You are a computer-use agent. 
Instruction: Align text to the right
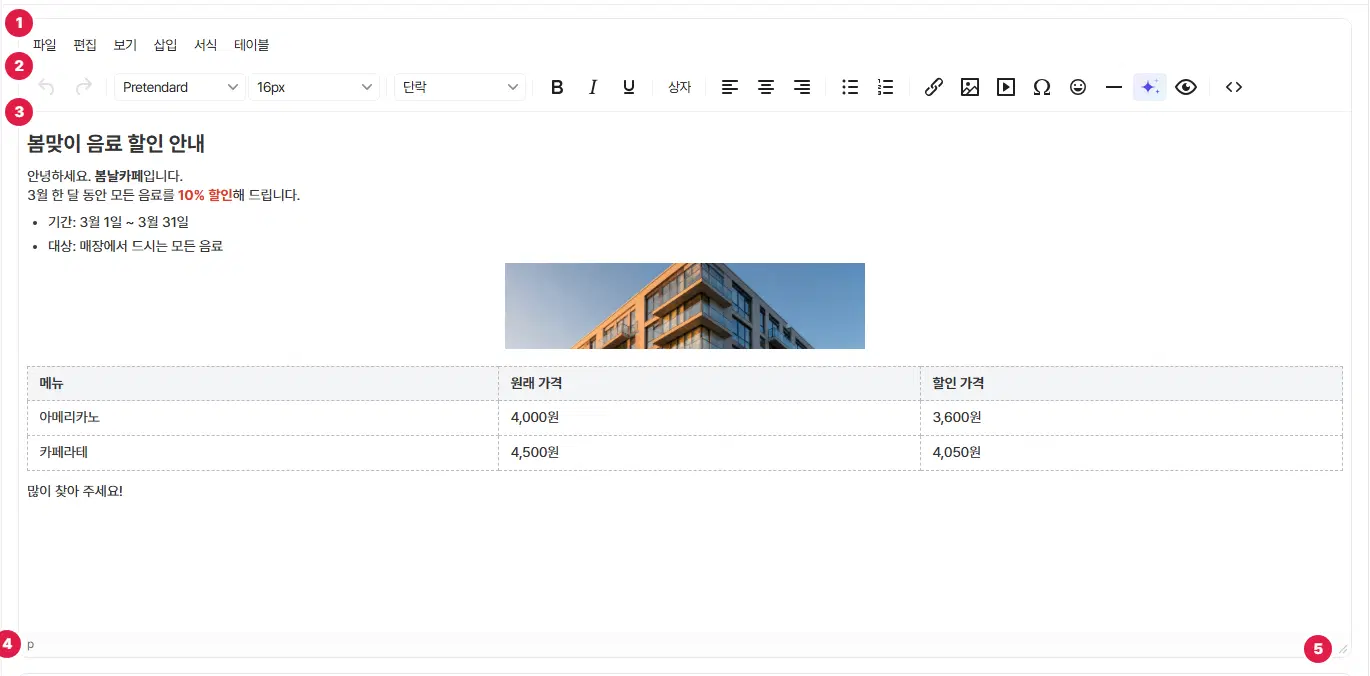pyautogui.click(x=802, y=87)
